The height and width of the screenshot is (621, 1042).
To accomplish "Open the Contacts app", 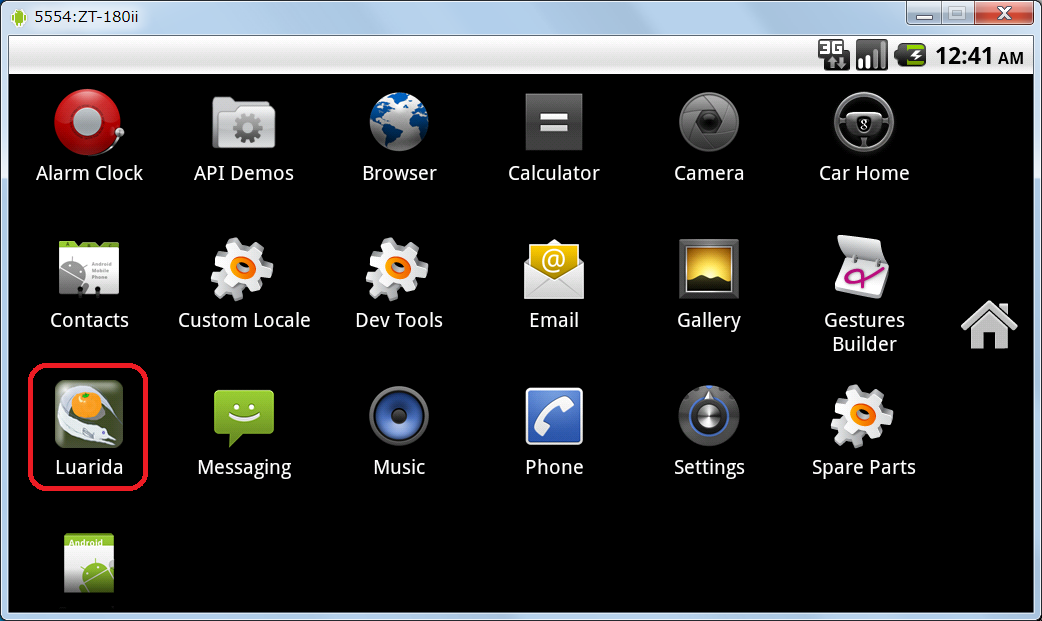I will coord(89,269).
